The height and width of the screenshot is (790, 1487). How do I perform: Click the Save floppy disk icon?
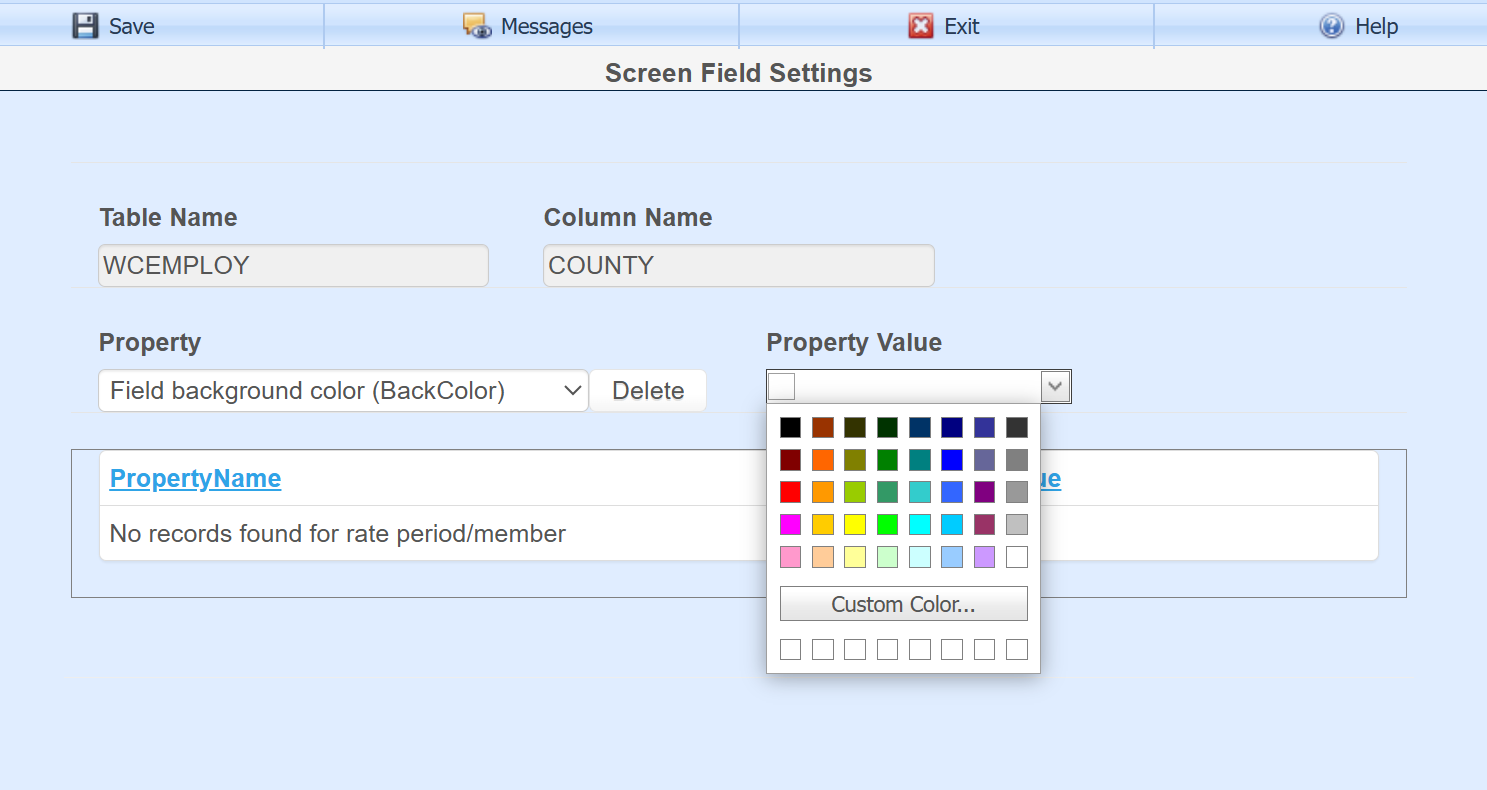85,26
